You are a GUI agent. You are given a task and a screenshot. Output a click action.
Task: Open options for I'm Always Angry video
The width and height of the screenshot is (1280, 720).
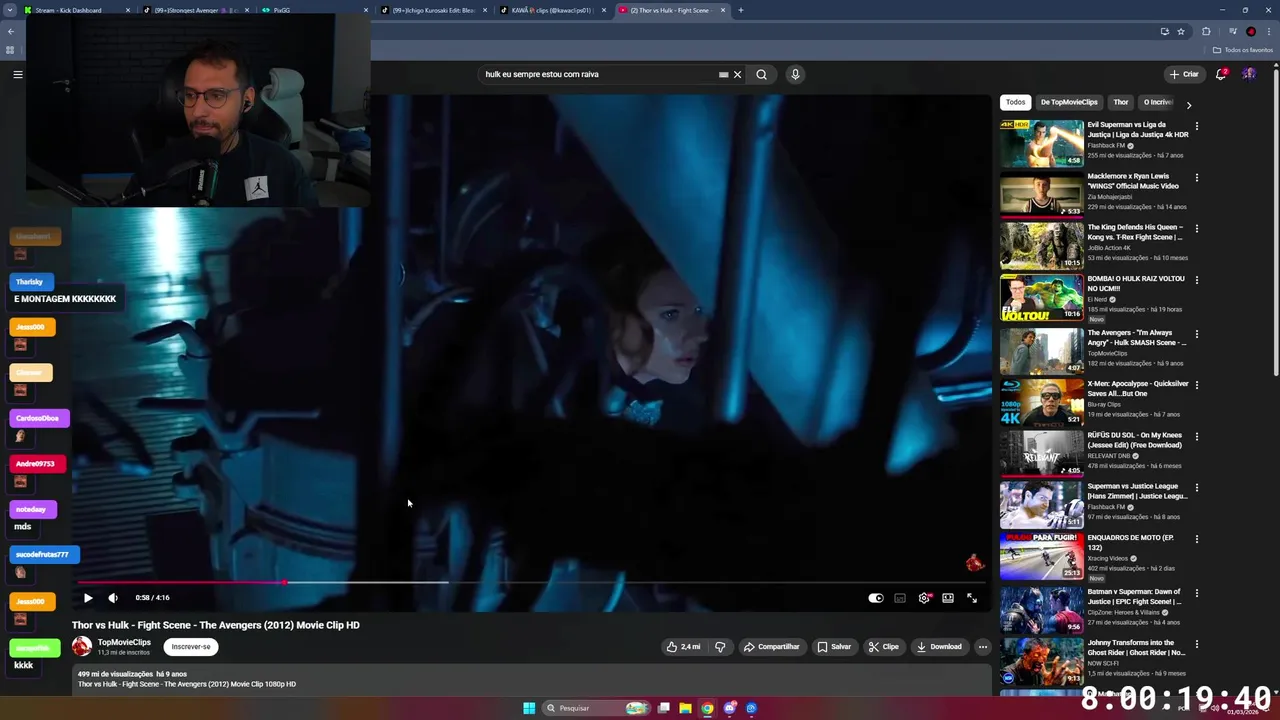1197,334
